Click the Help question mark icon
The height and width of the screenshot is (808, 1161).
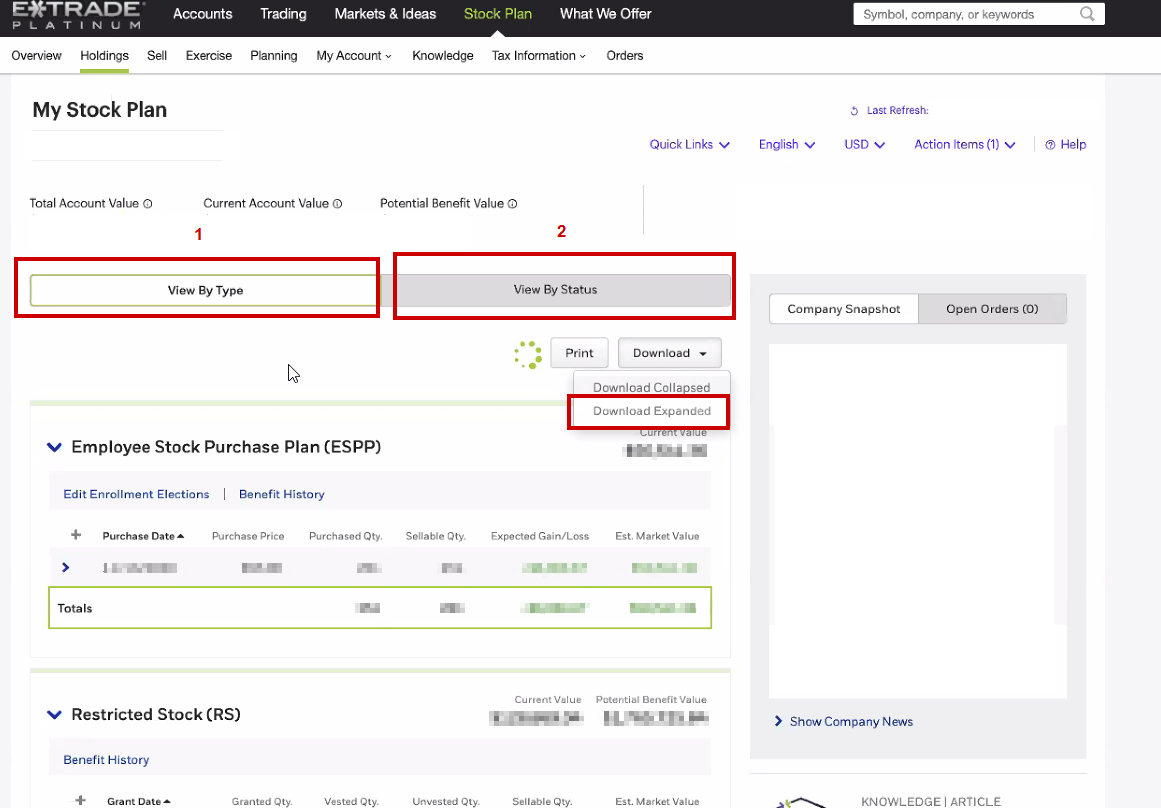click(x=1050, y=145)
